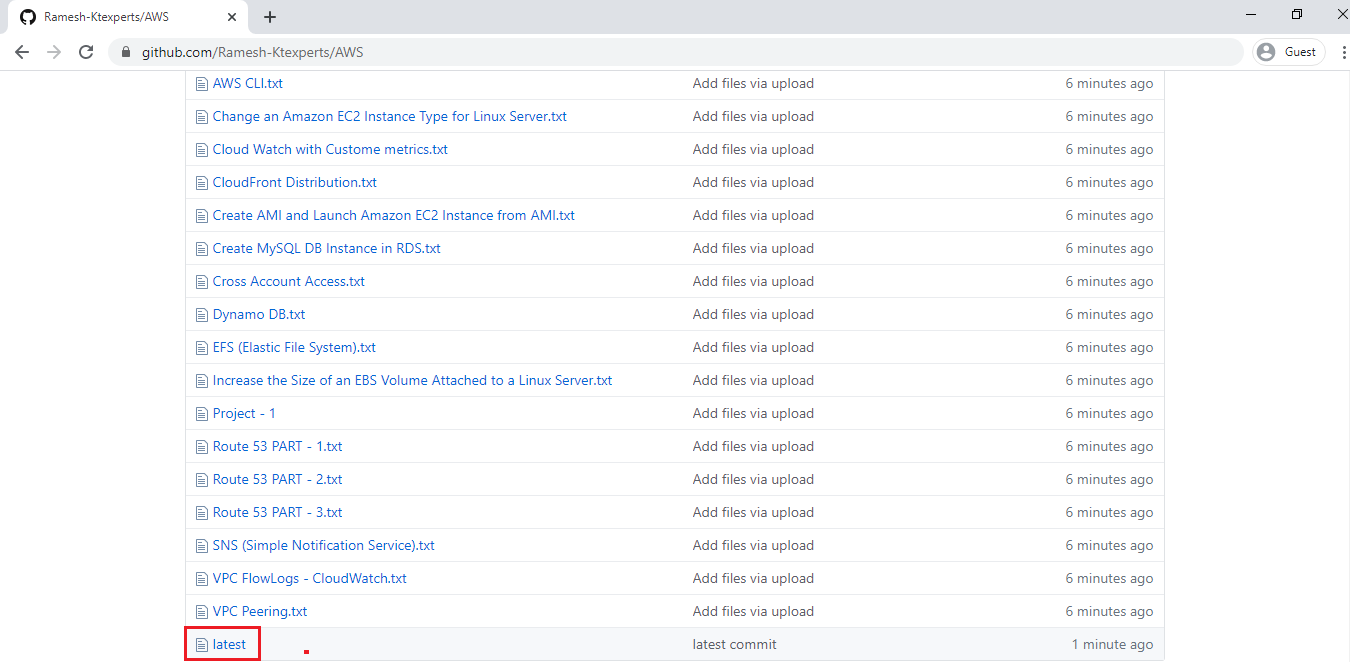Close the Ramesh-Ktexperts/AWS tab
Viewport: 1350px width, 662px height.
click(232, 17)
